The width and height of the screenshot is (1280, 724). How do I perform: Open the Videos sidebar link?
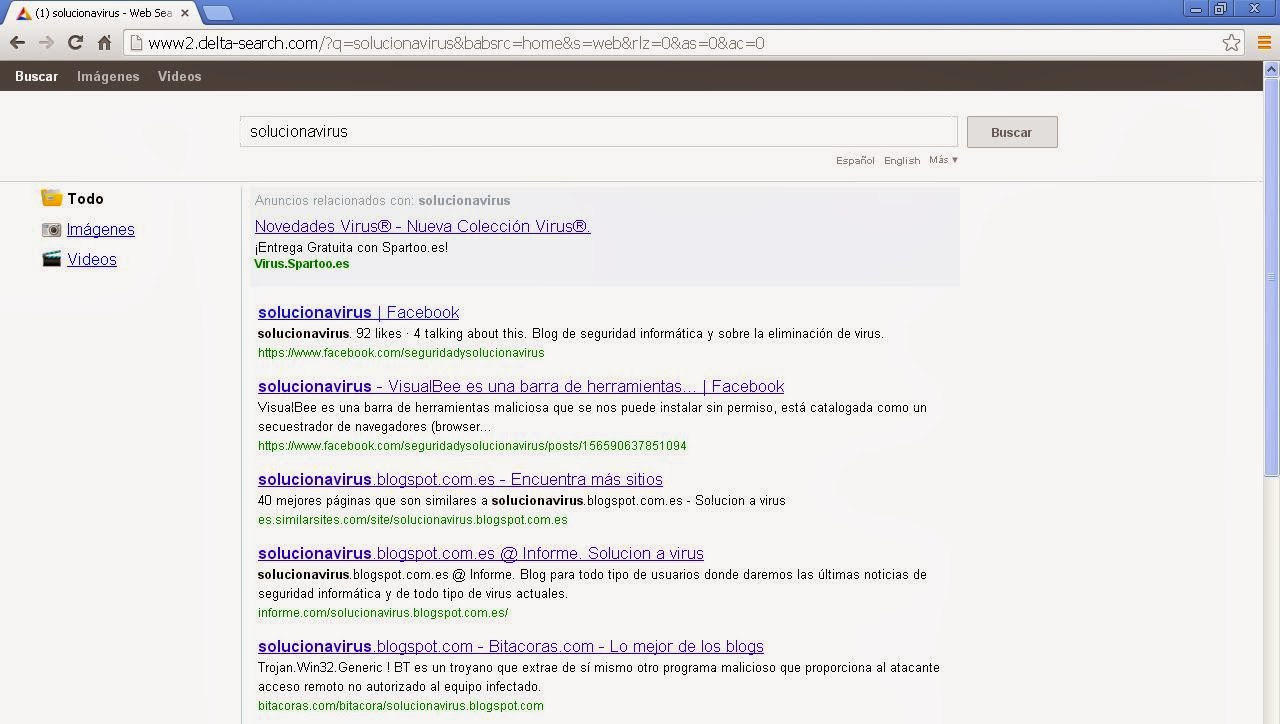point(92,259)
